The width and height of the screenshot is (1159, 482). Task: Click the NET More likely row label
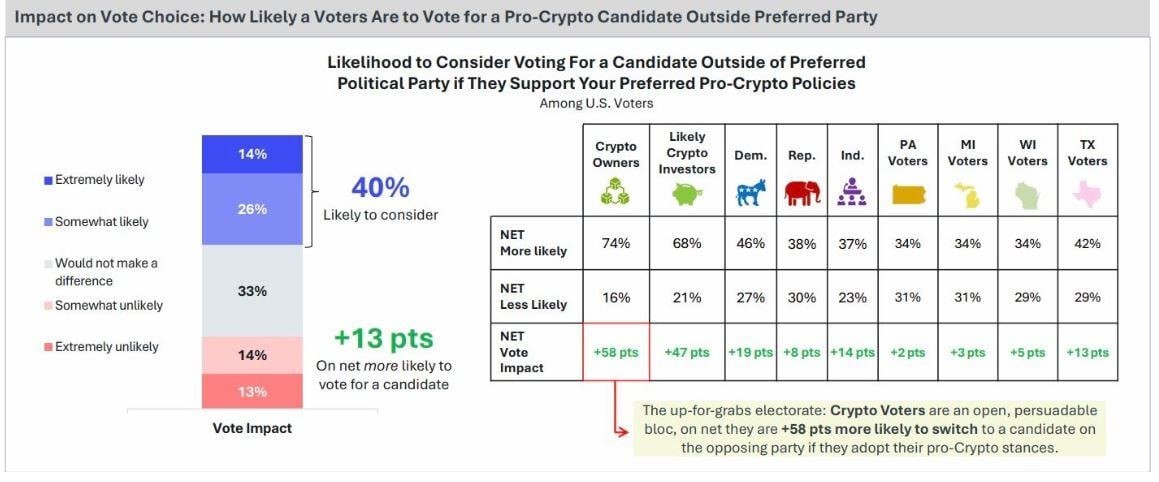(x=533, y=243)
